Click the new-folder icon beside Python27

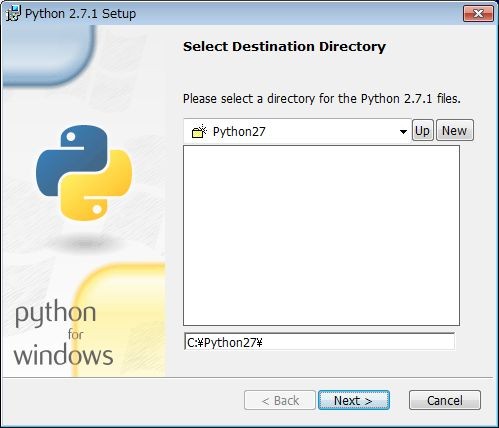199,131
